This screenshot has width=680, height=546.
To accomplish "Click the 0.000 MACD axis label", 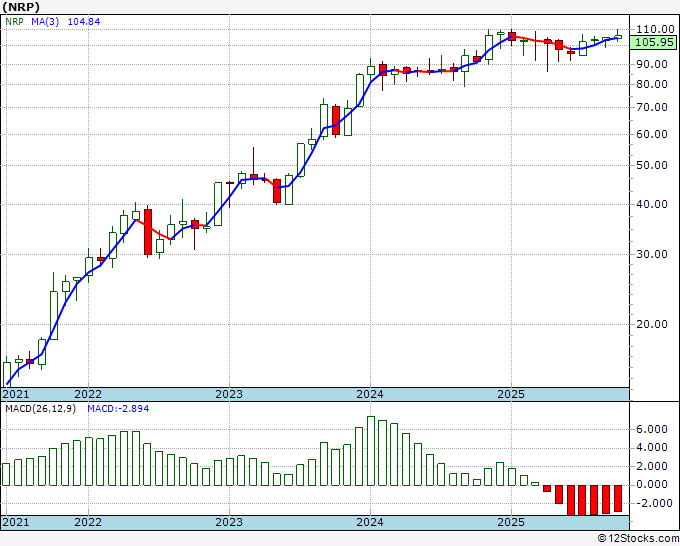I will (x=652, y=484).
